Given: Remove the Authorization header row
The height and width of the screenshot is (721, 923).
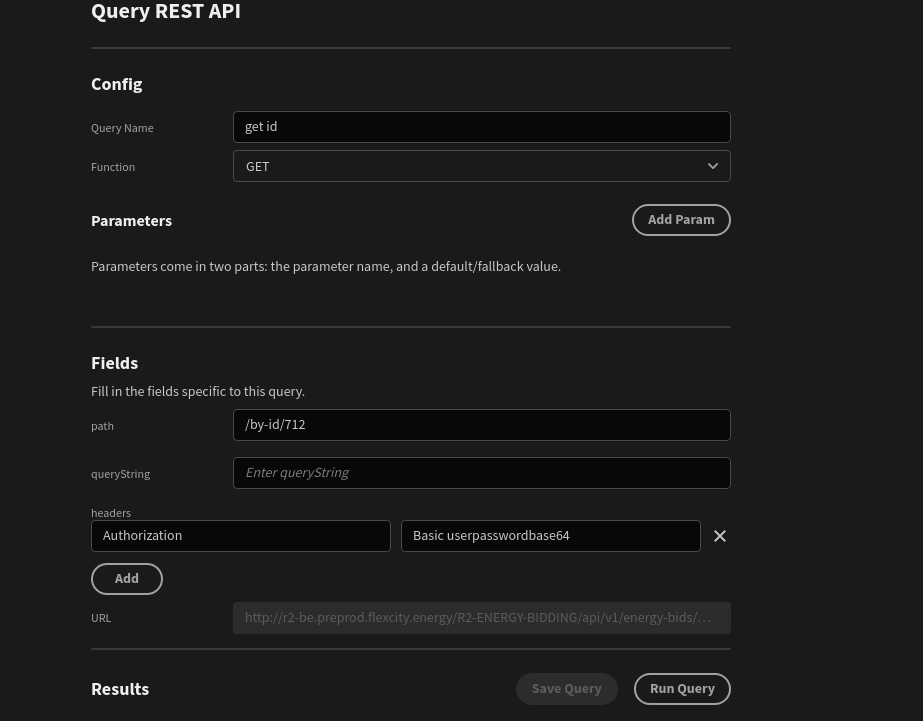Looking at the screenshot, I should [x=719, y=536].
